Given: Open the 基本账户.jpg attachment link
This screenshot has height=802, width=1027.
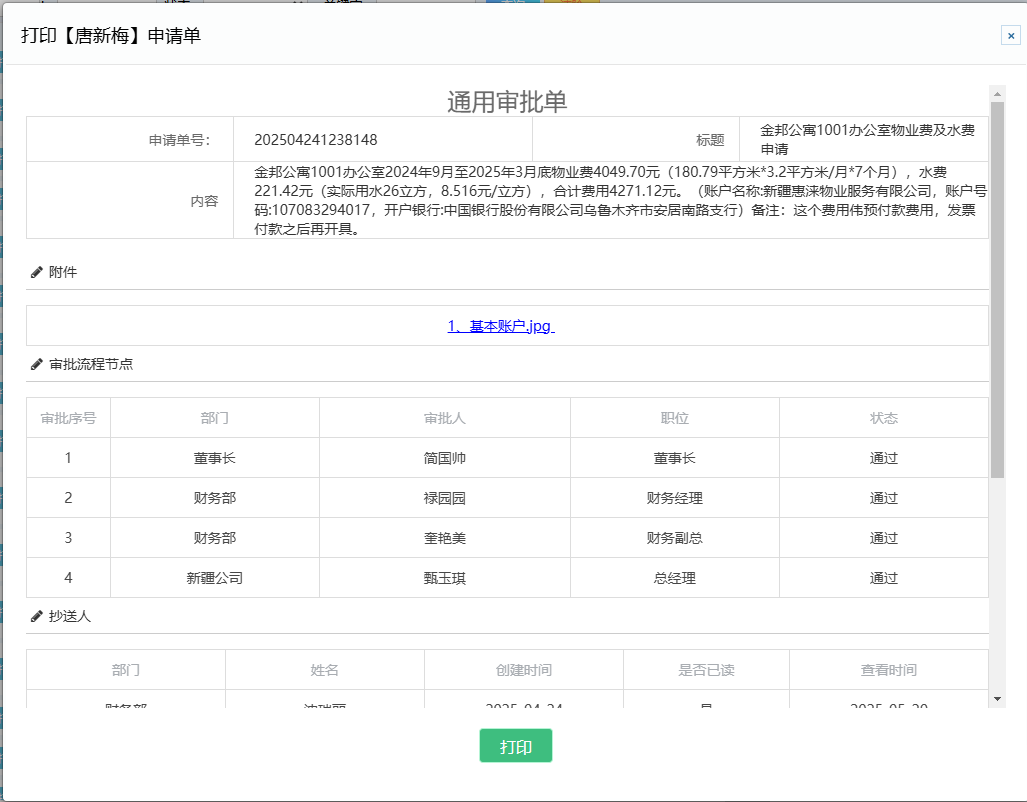Looking at the screenshot, I should (x=500, y=326).
